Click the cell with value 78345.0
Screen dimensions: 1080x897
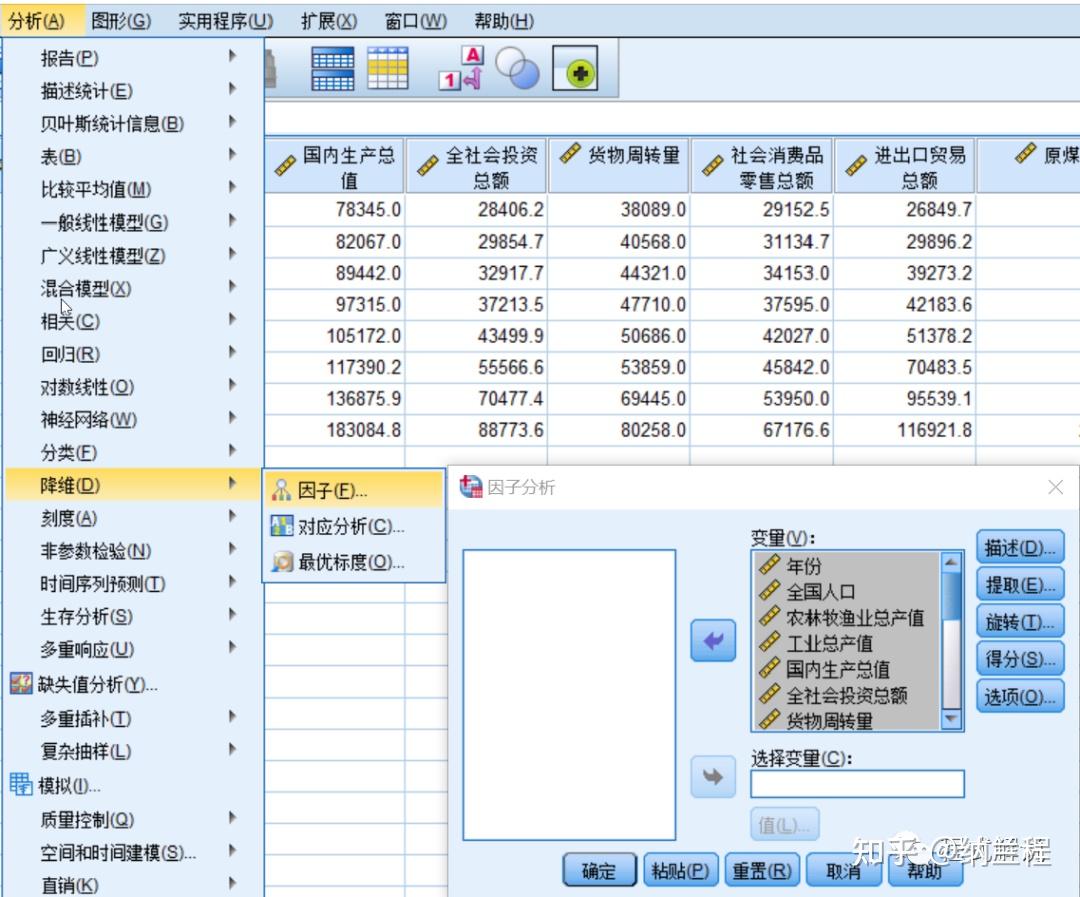click(x=335, y=209)
